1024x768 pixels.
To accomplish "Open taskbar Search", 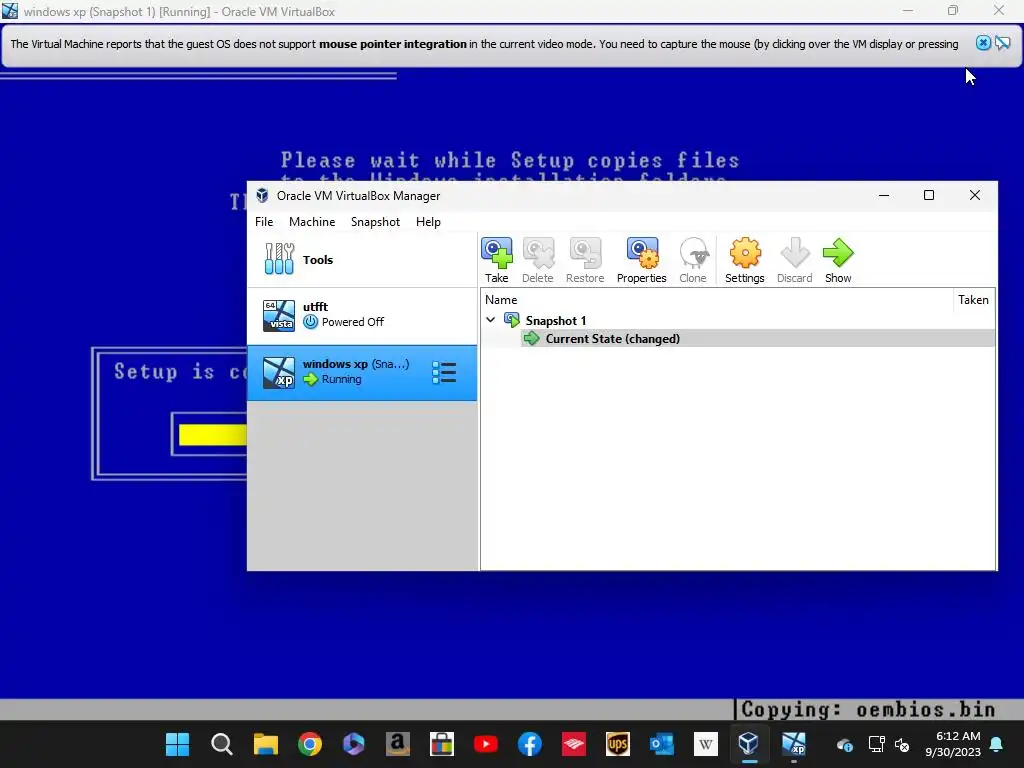I will click(221, 744).
